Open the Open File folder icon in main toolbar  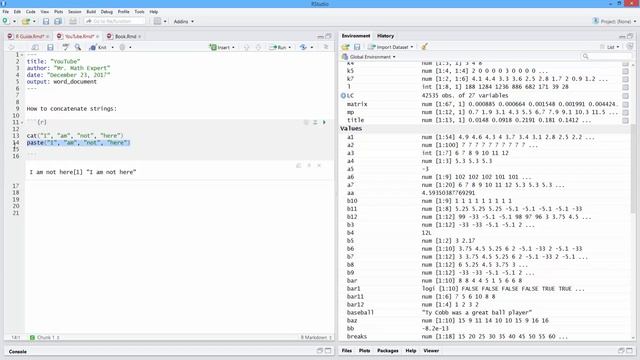[26, 21]
